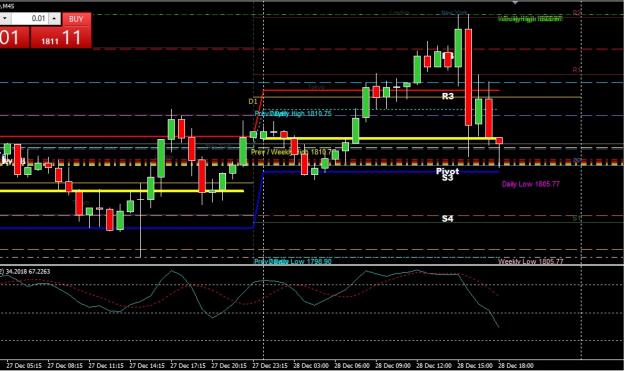
Task: Click the 'Weekly Low 1805.77' label
Action: [531, 262]
